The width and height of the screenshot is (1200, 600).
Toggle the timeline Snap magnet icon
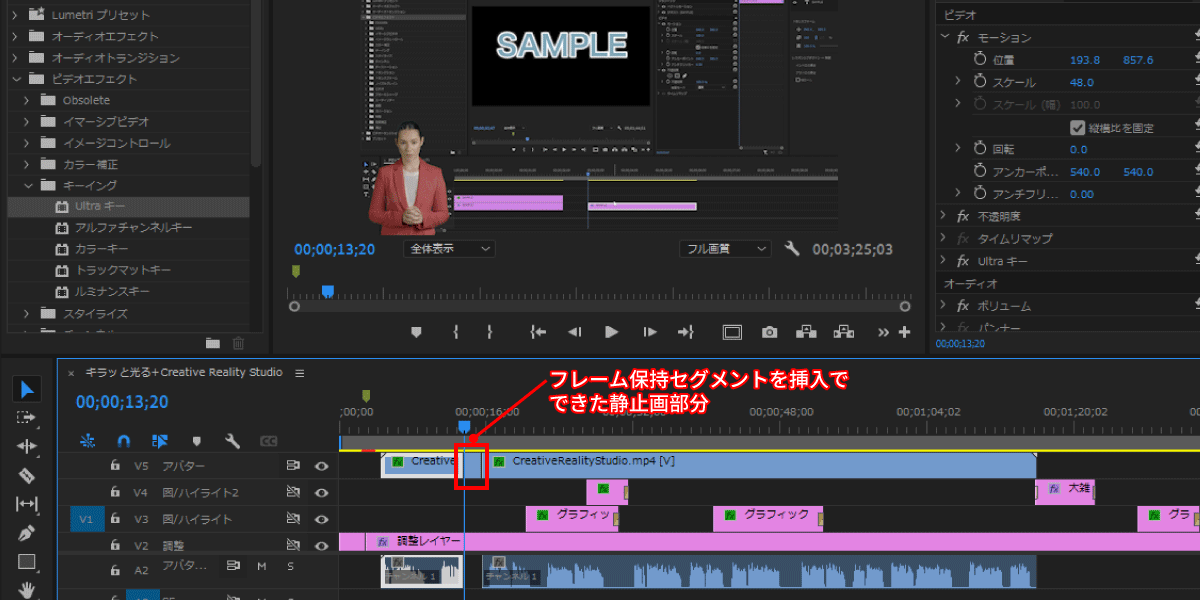tap(124, 440)
